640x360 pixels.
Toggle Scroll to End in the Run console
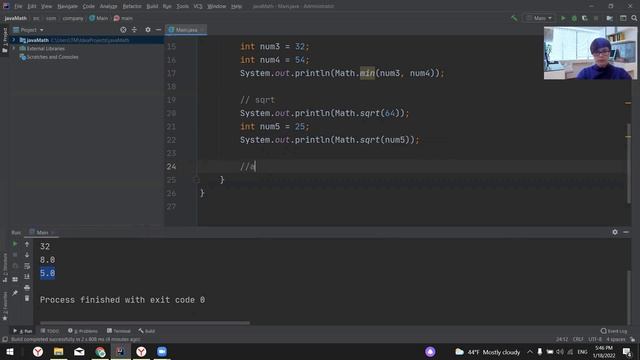pyautogui.click(x=27, y=277)
